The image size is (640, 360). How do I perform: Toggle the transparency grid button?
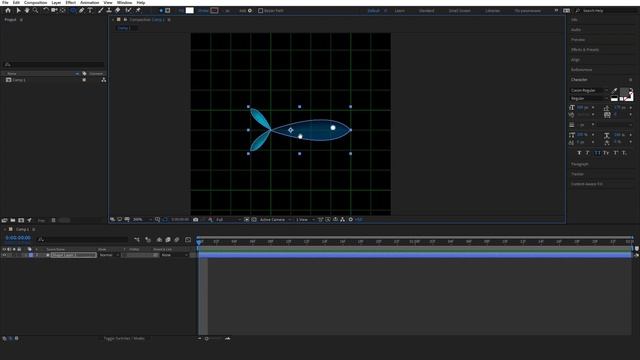[254, 220]
